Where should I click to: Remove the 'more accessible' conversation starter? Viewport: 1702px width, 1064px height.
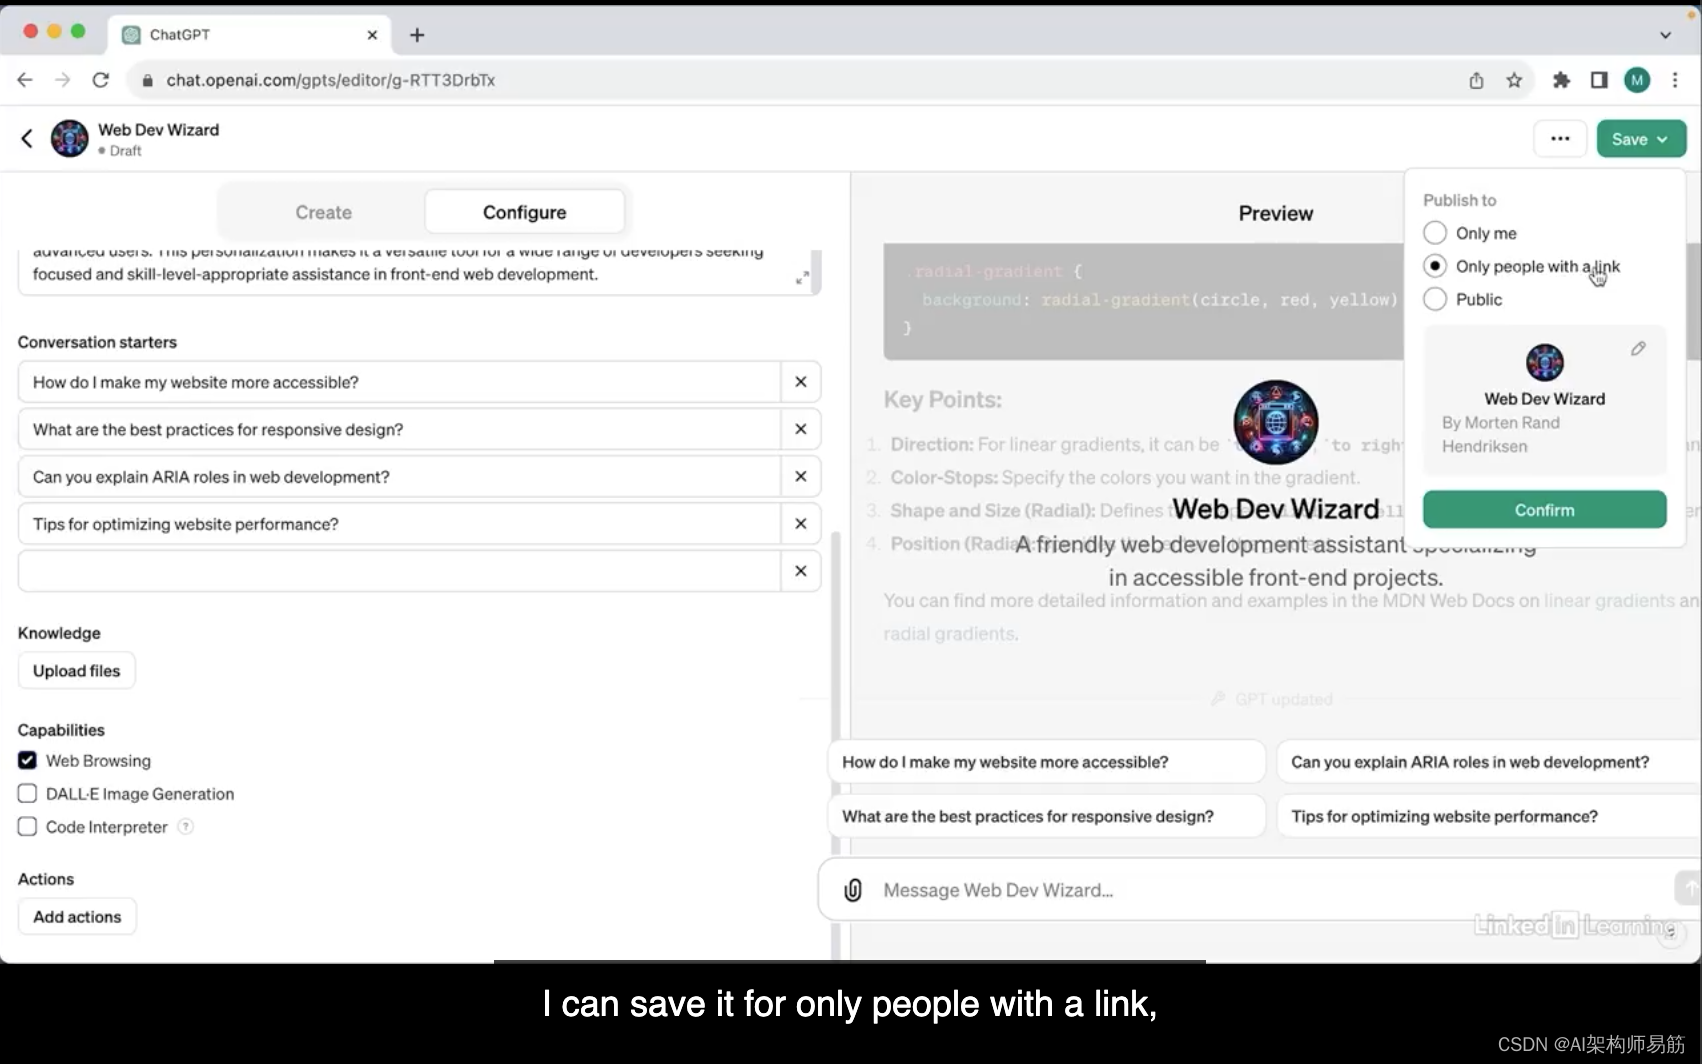pyautogui.click(x=801, y=382)
